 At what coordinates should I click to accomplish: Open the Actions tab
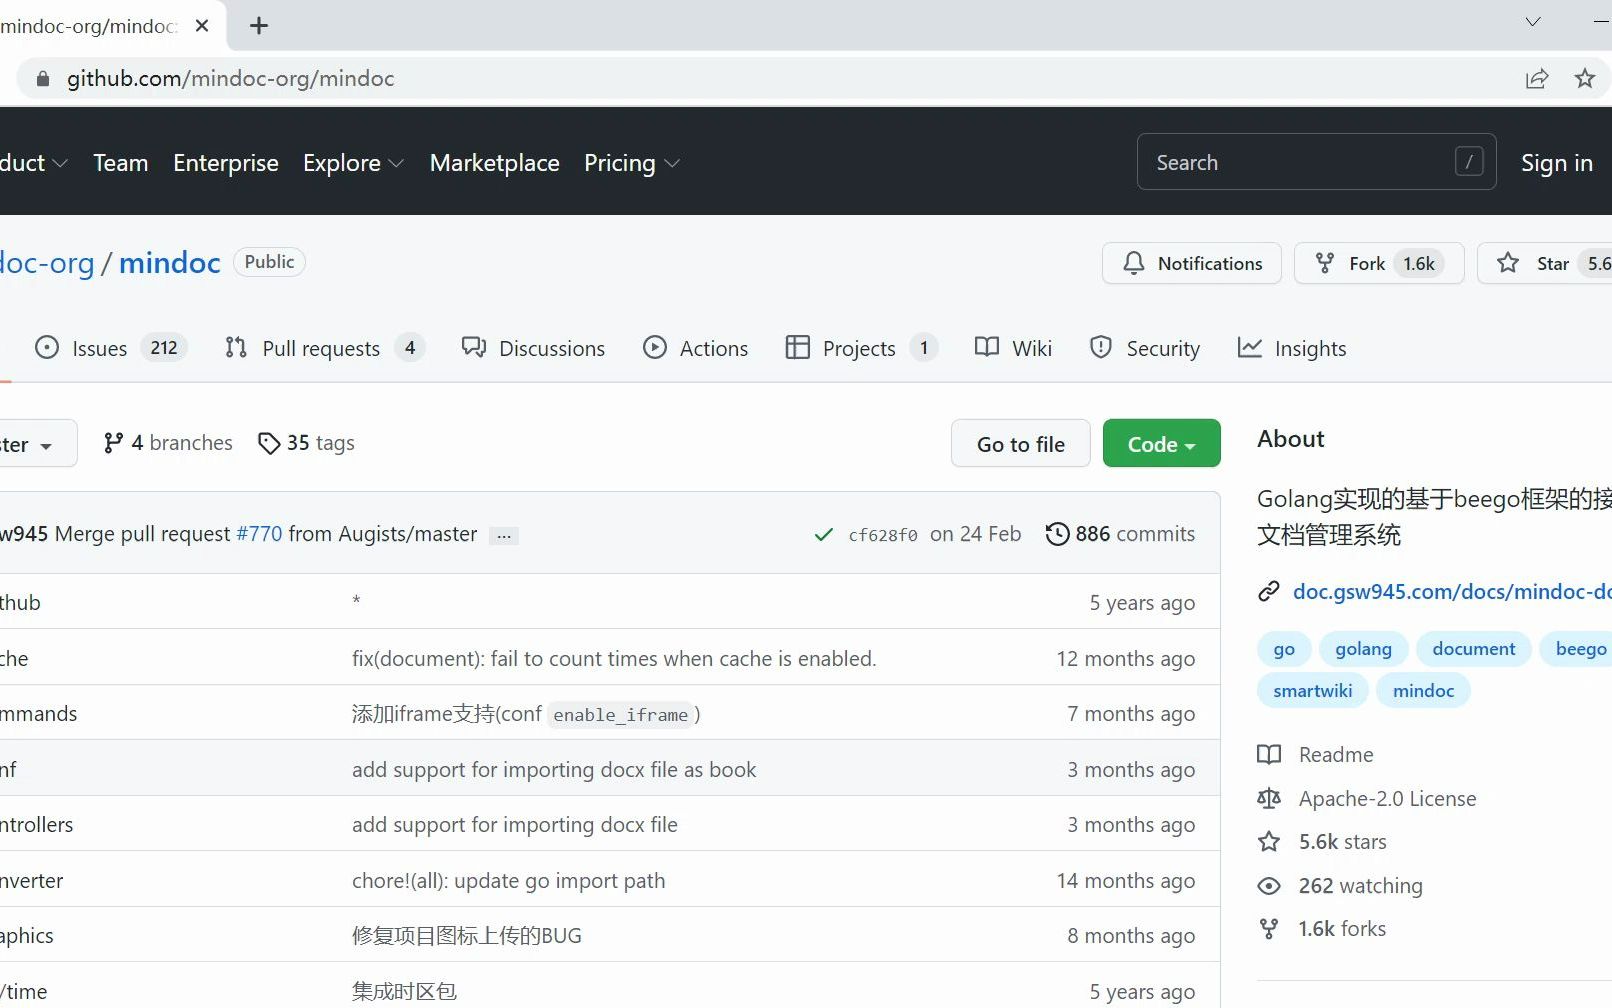tap(695, 348)
